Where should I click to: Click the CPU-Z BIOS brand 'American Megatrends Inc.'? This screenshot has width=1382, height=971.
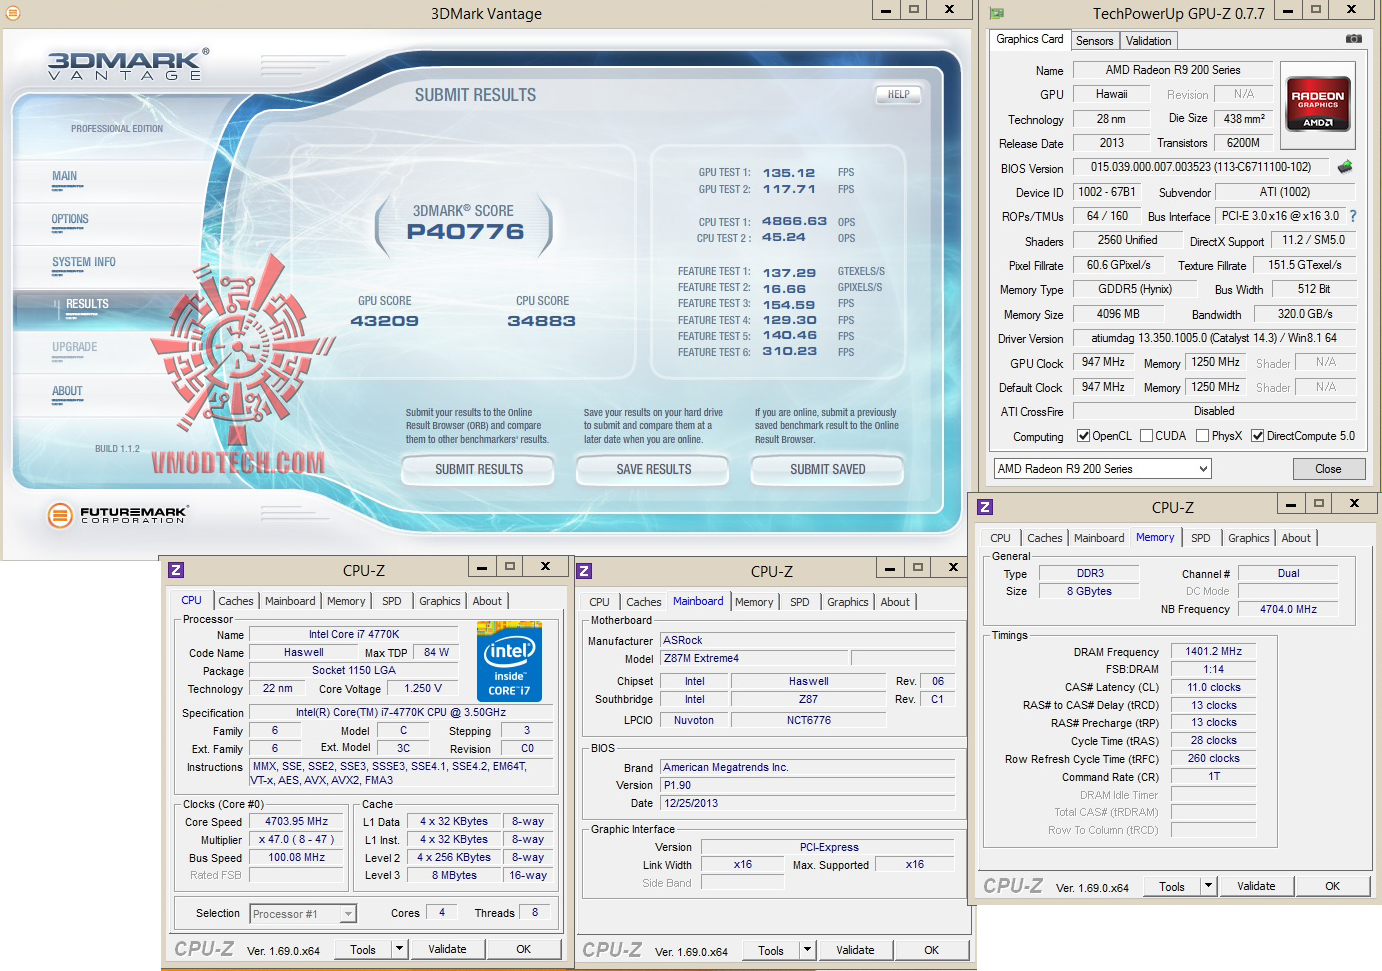(x=808, y=767)
